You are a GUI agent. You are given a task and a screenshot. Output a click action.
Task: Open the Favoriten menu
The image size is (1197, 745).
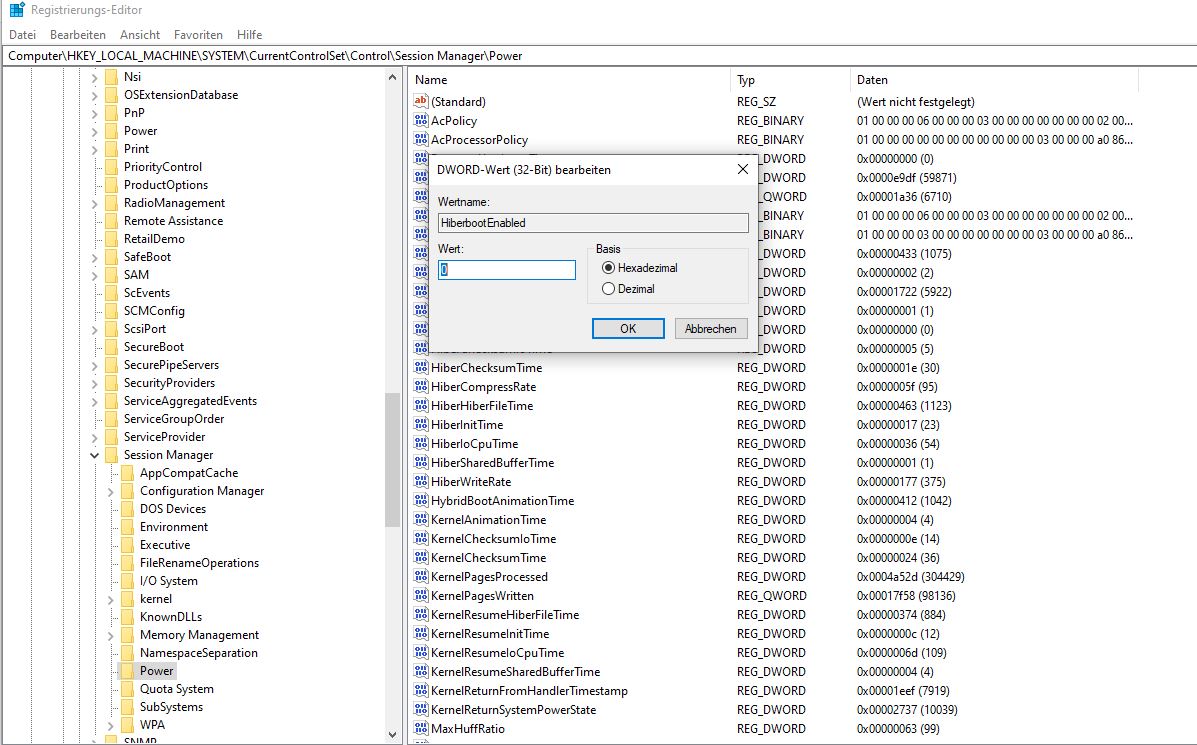198,34
